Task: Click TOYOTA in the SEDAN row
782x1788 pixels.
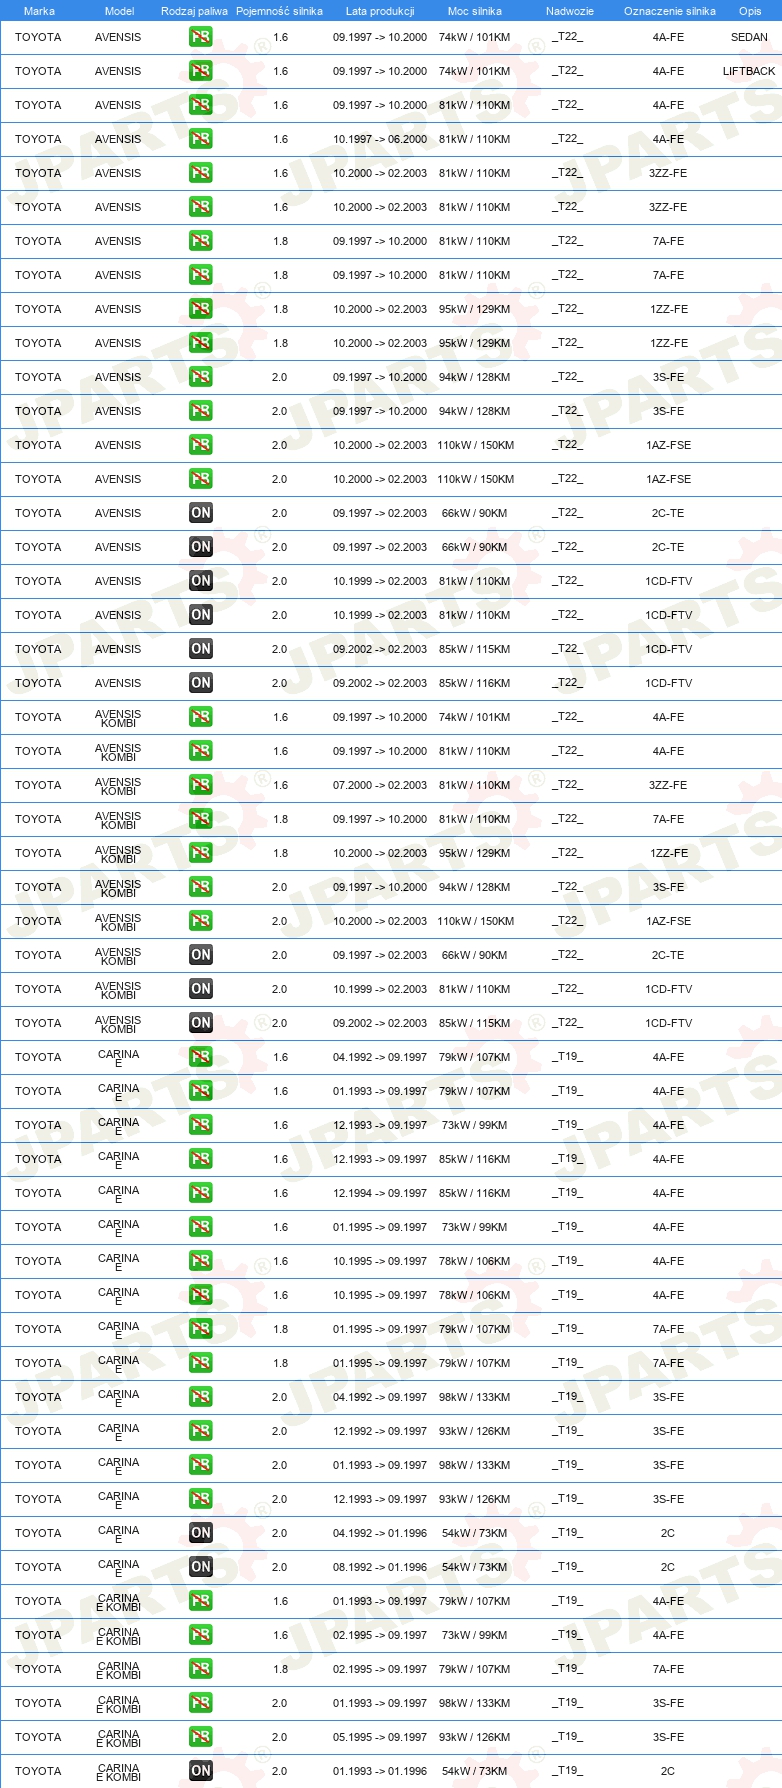Action: point(38,37)
